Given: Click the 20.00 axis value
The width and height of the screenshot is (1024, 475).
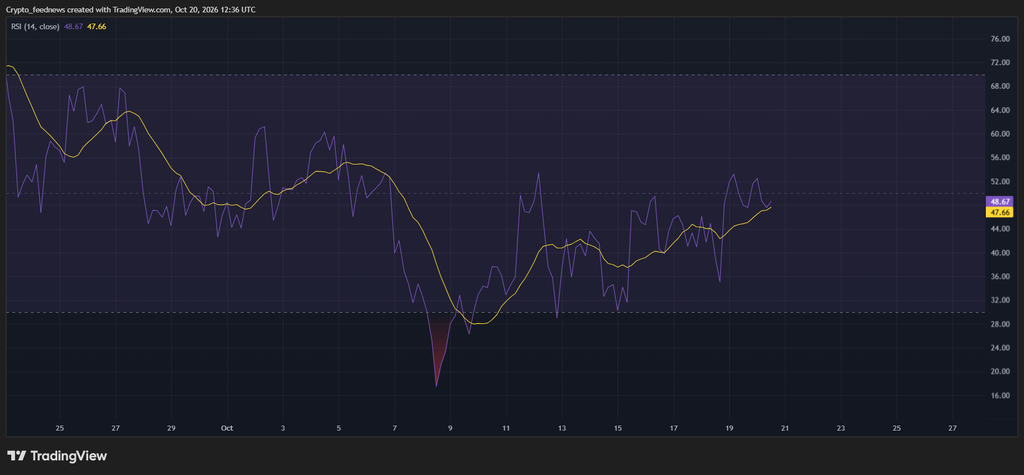Looking at the screenshot, I should [1000, 371].
